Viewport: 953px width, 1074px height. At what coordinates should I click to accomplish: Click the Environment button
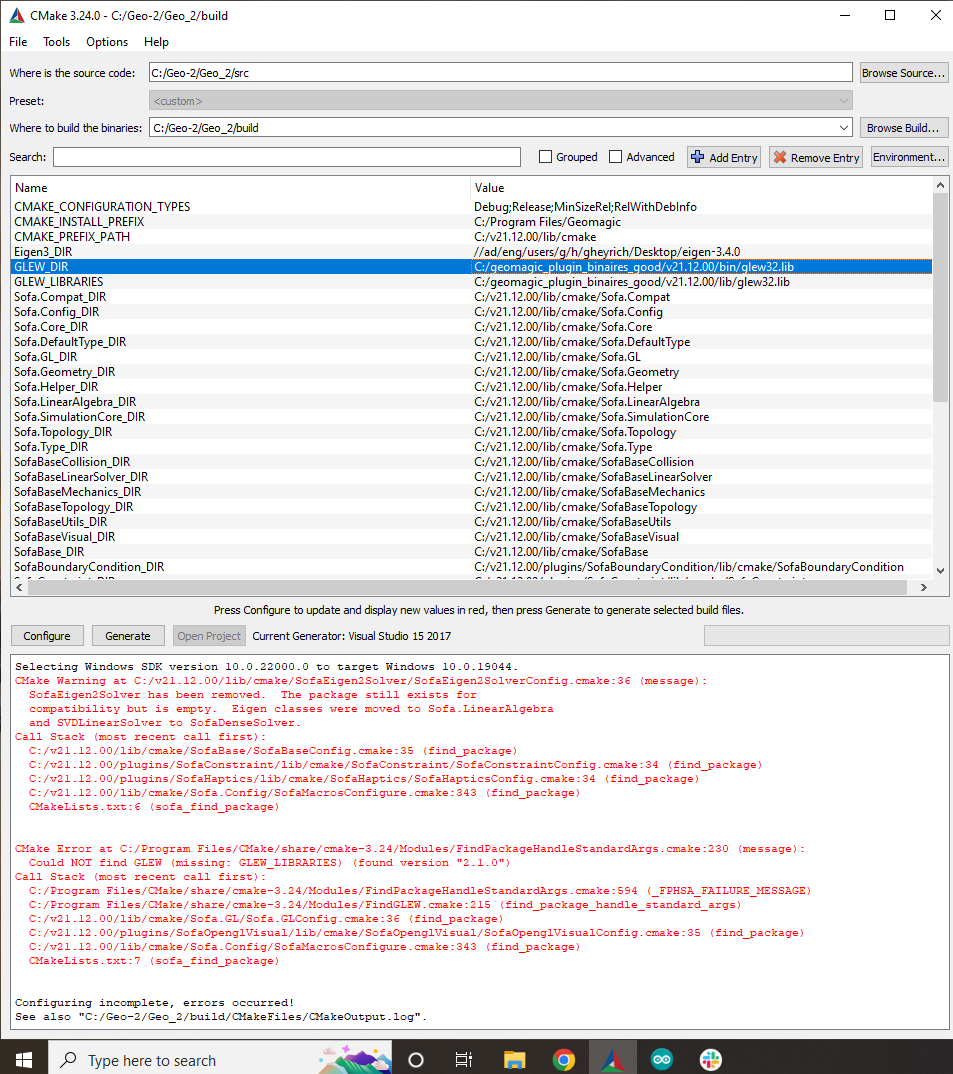(909, 157)
